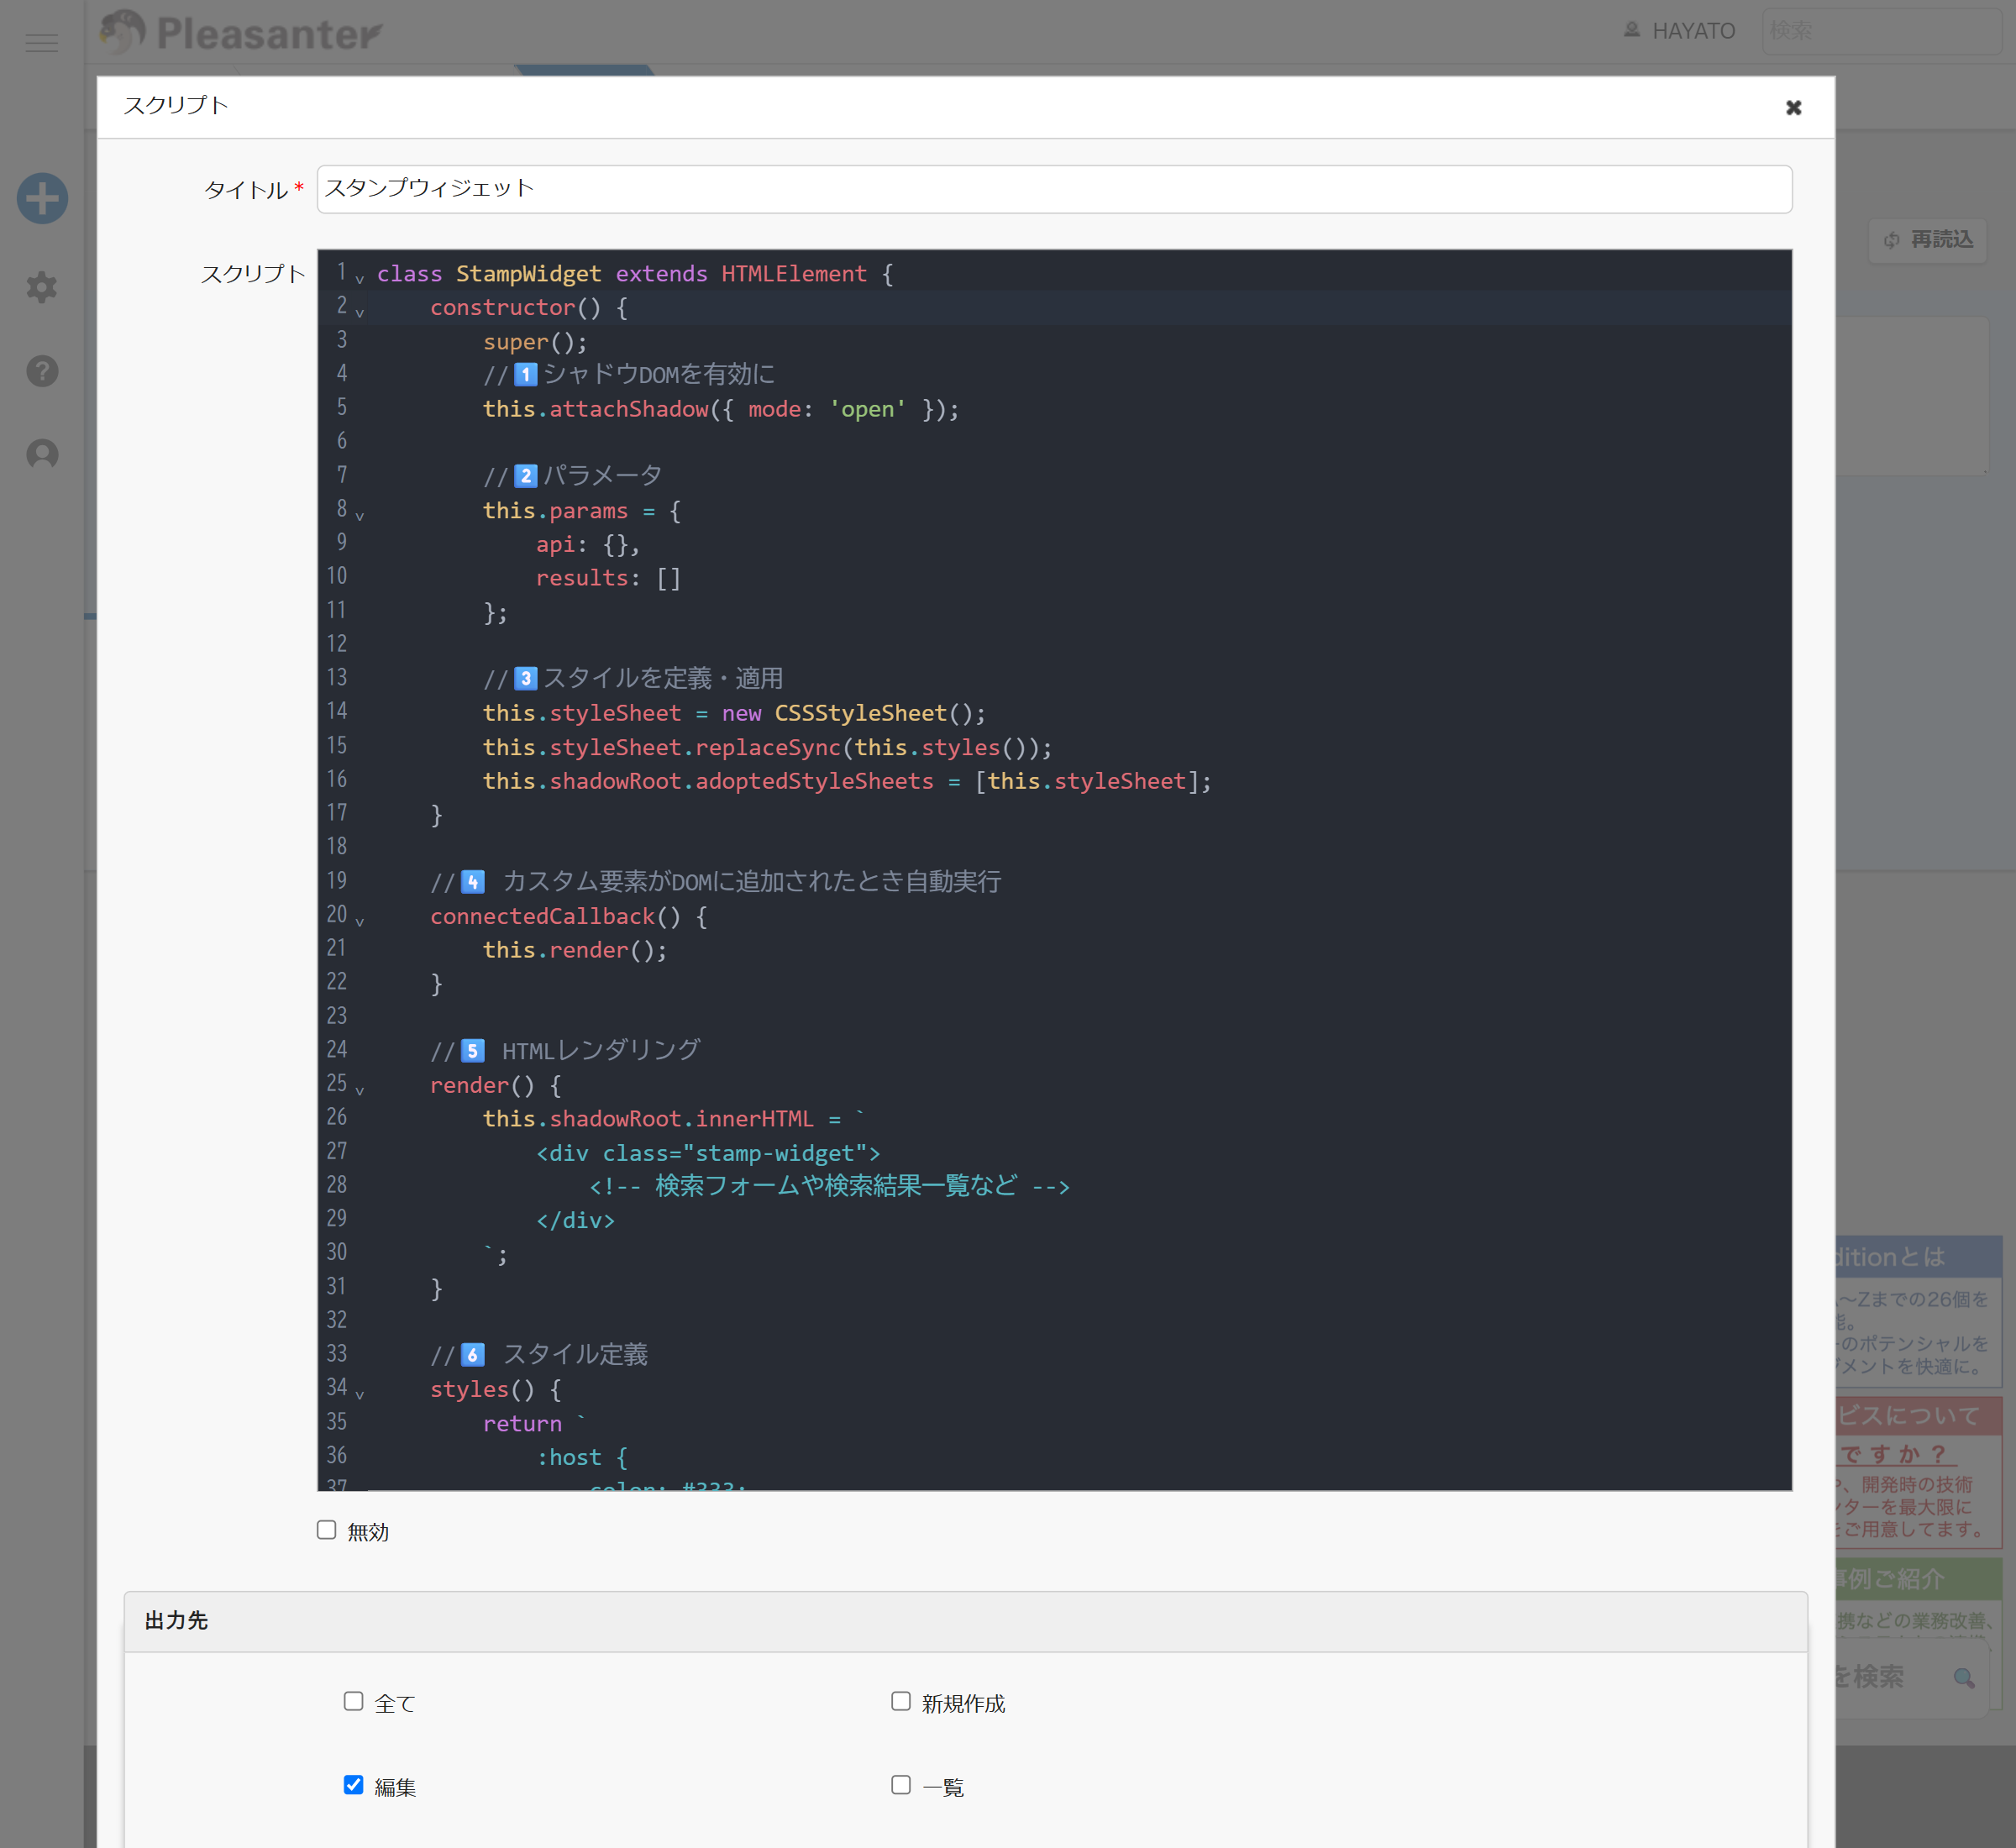The height and width of the screenshot is (1848, 2016).
Task: Check the 一覧 output option
Action: 900,1786
